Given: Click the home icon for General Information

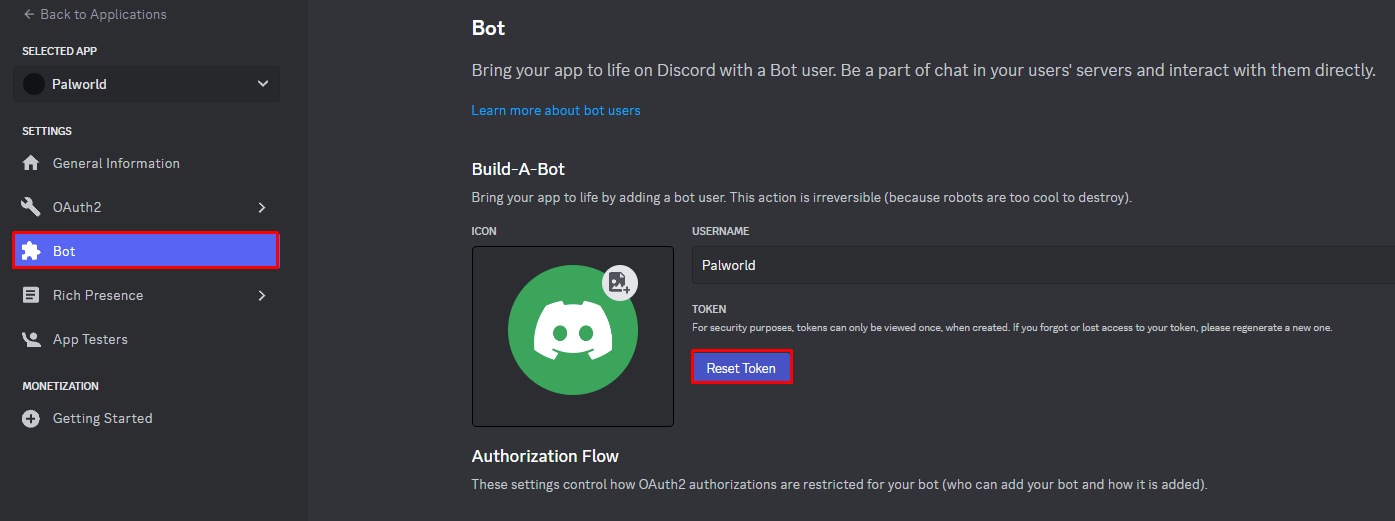Looking at the screenshot, I should (32, 163).
